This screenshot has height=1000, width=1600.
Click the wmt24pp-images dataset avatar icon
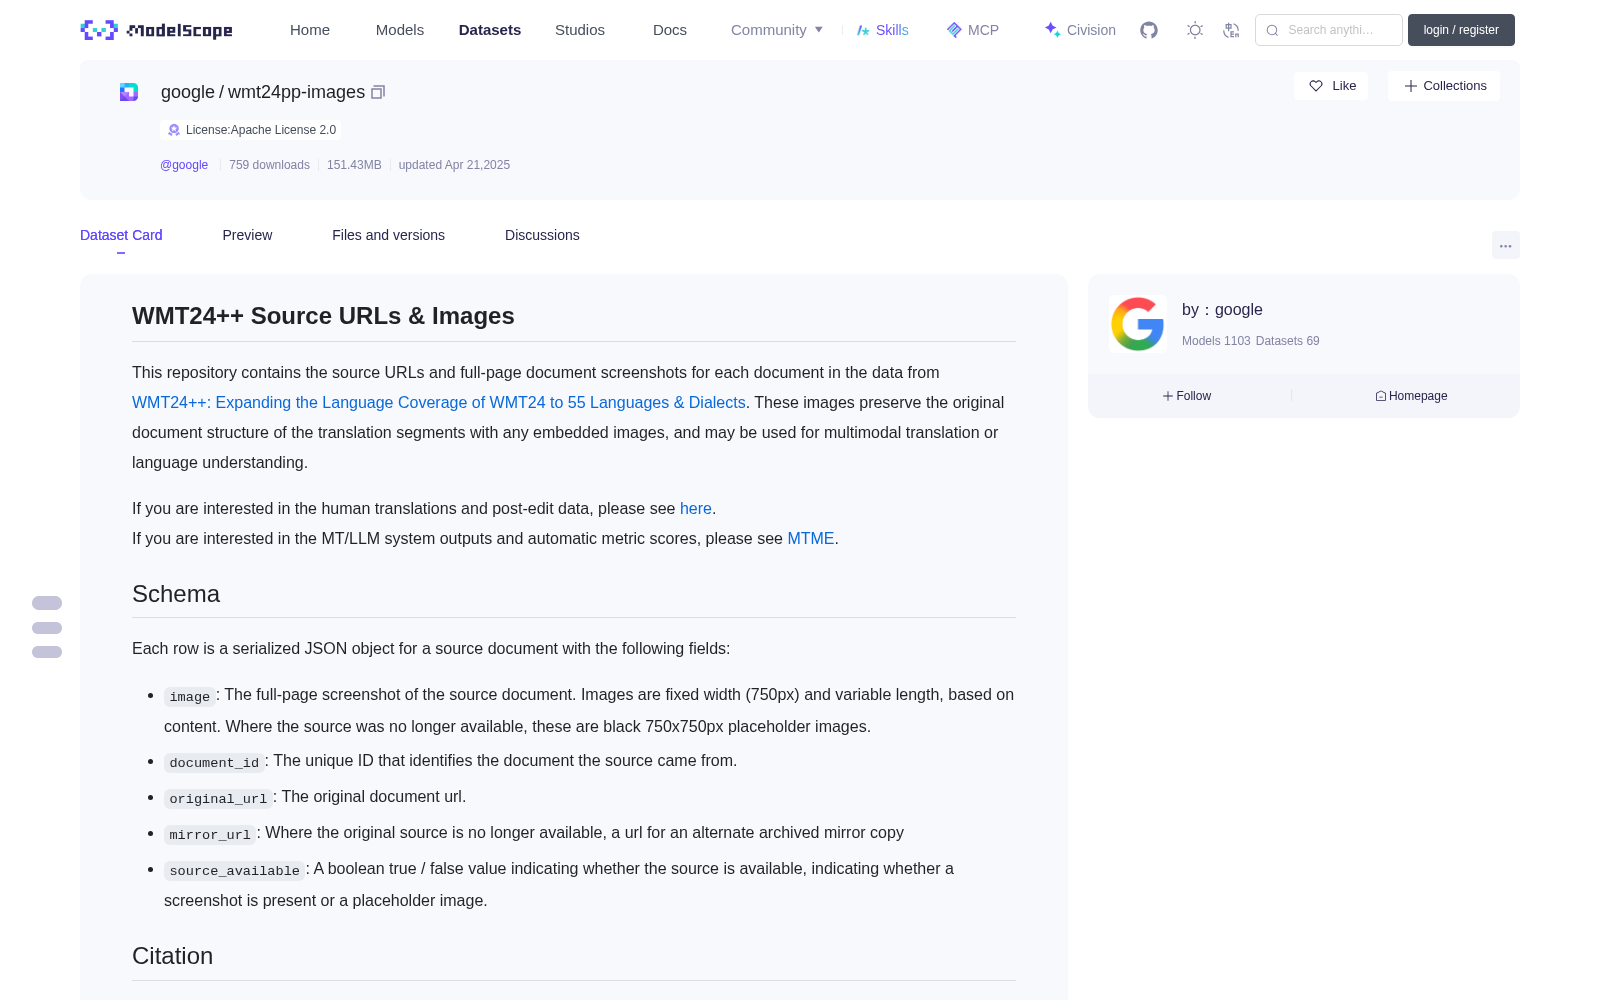click(x=129, y=92)
